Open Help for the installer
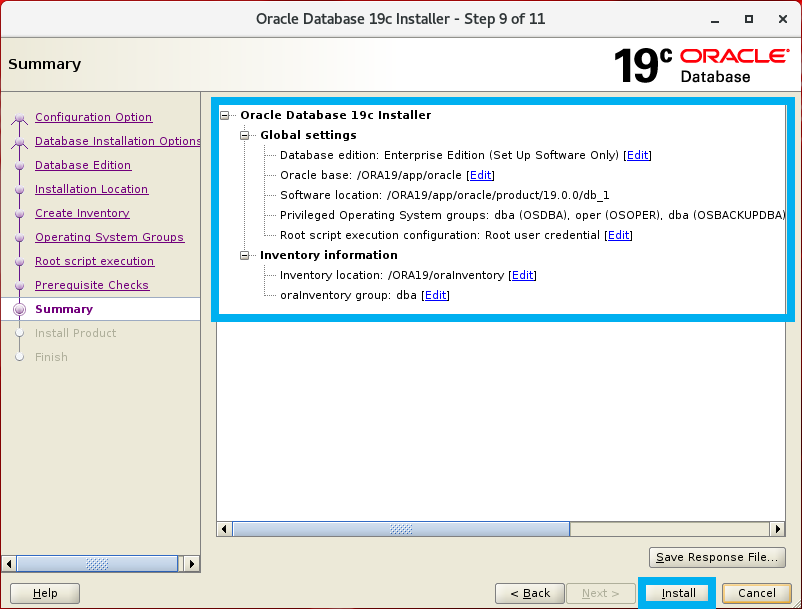The width and height of the screenshot is (802, 609). click(x=45, y=593)
